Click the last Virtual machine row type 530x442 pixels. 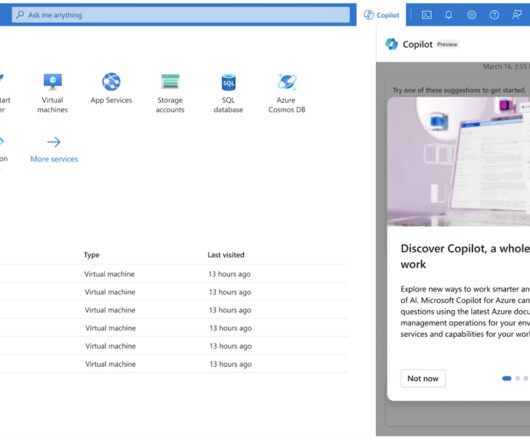pos(111,364)
